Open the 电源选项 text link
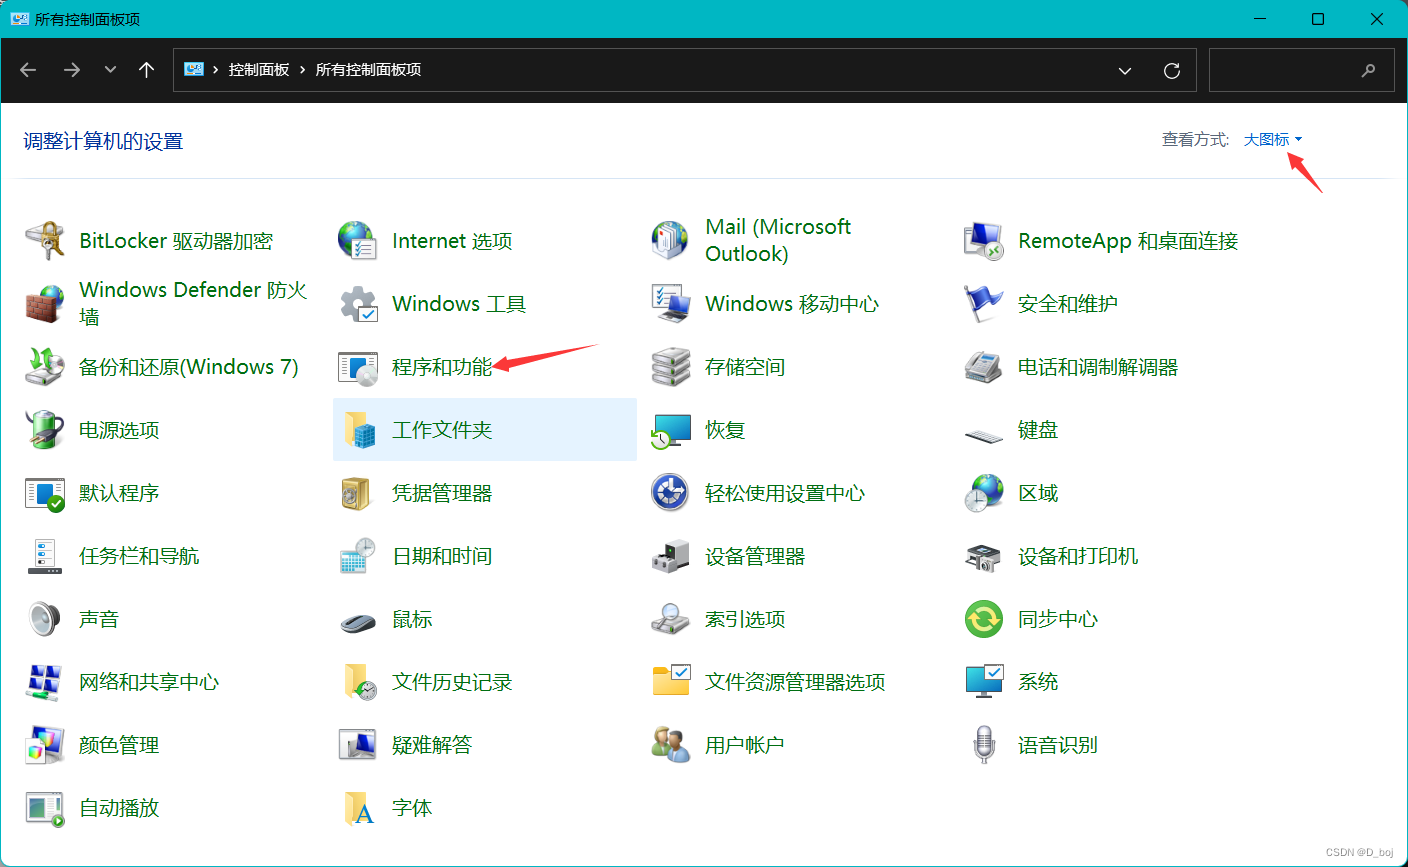The image size is (1408, 867). tap(119, 430)
